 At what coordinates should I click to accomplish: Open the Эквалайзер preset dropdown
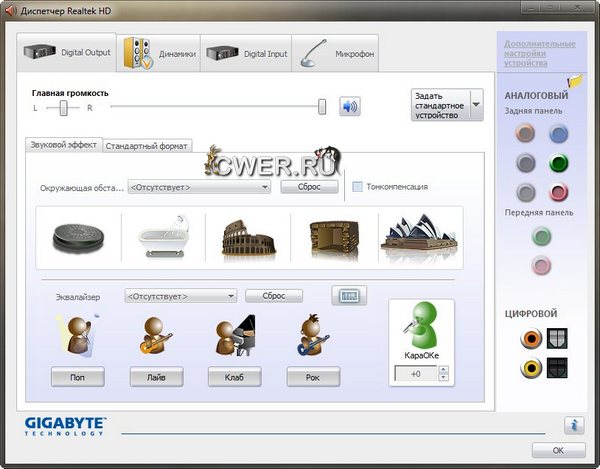[181, 296]
